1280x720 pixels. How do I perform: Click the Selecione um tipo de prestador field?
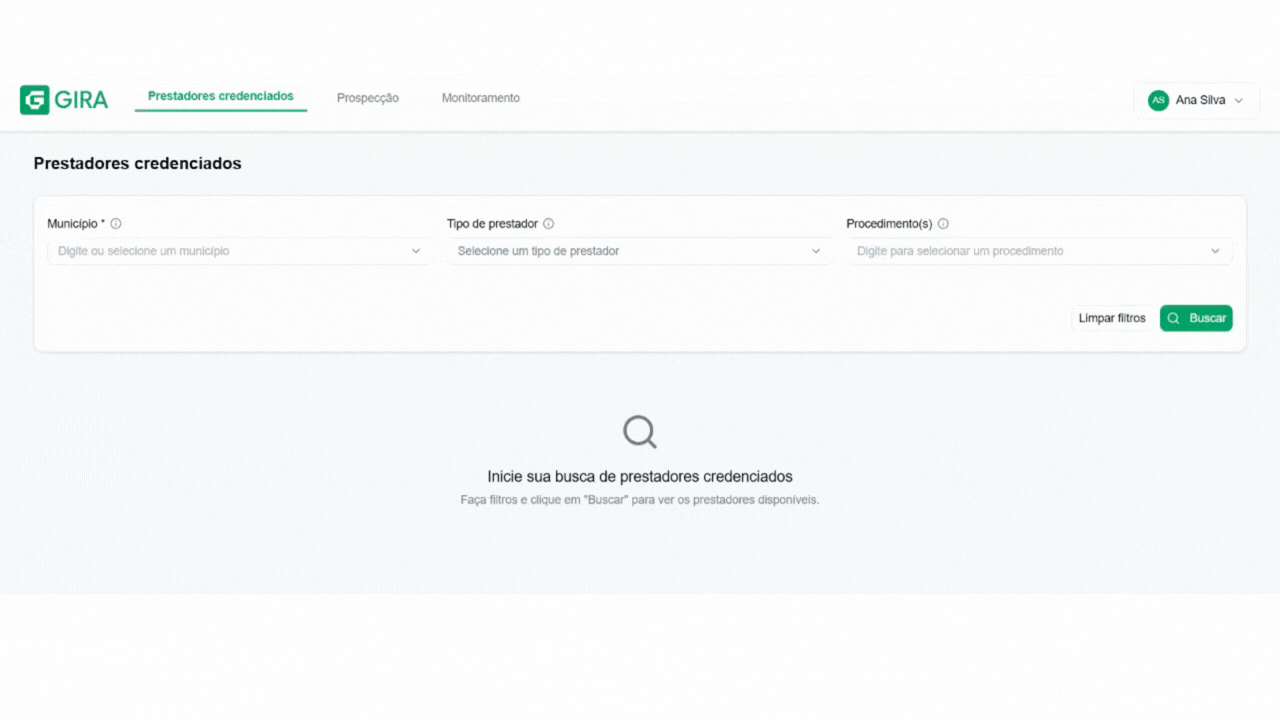(630, 251)
